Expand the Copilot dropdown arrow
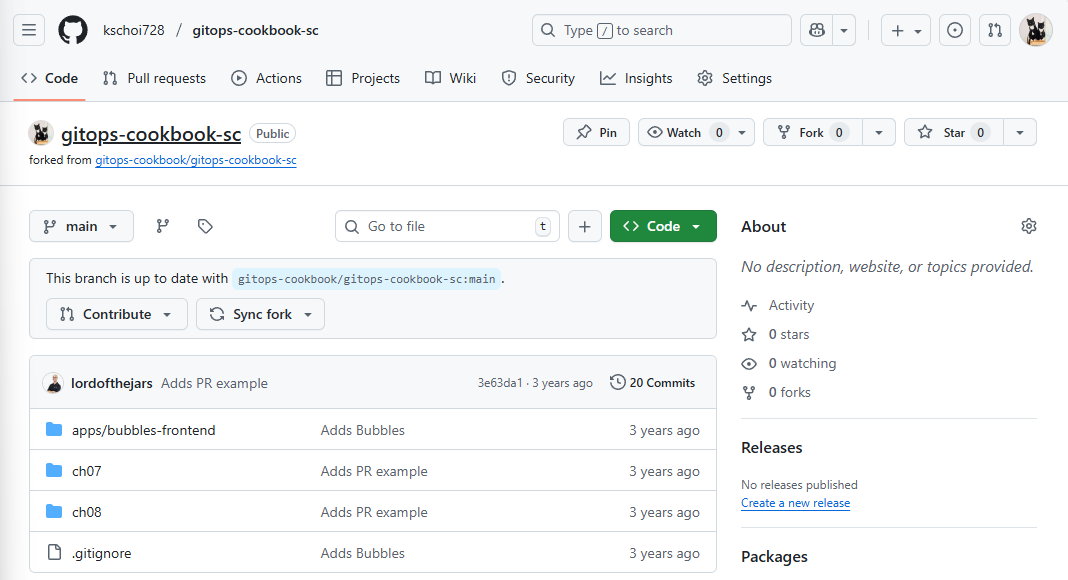Image resolution: width=1068 pixels, height=580 pixels. 844,30
